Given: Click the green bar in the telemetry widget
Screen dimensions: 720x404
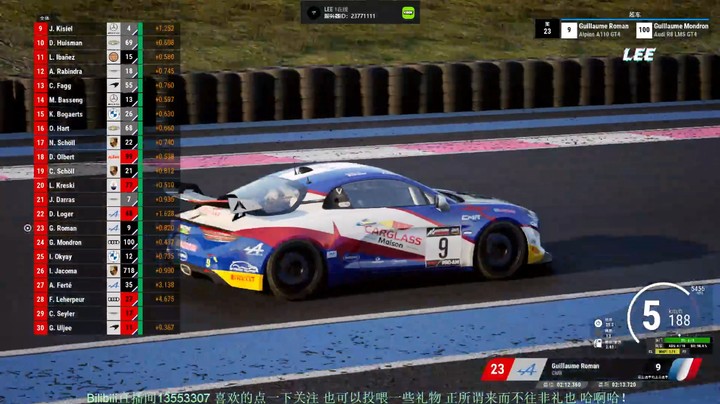Looking at the screenshot, I should click(x=686, y=340).
